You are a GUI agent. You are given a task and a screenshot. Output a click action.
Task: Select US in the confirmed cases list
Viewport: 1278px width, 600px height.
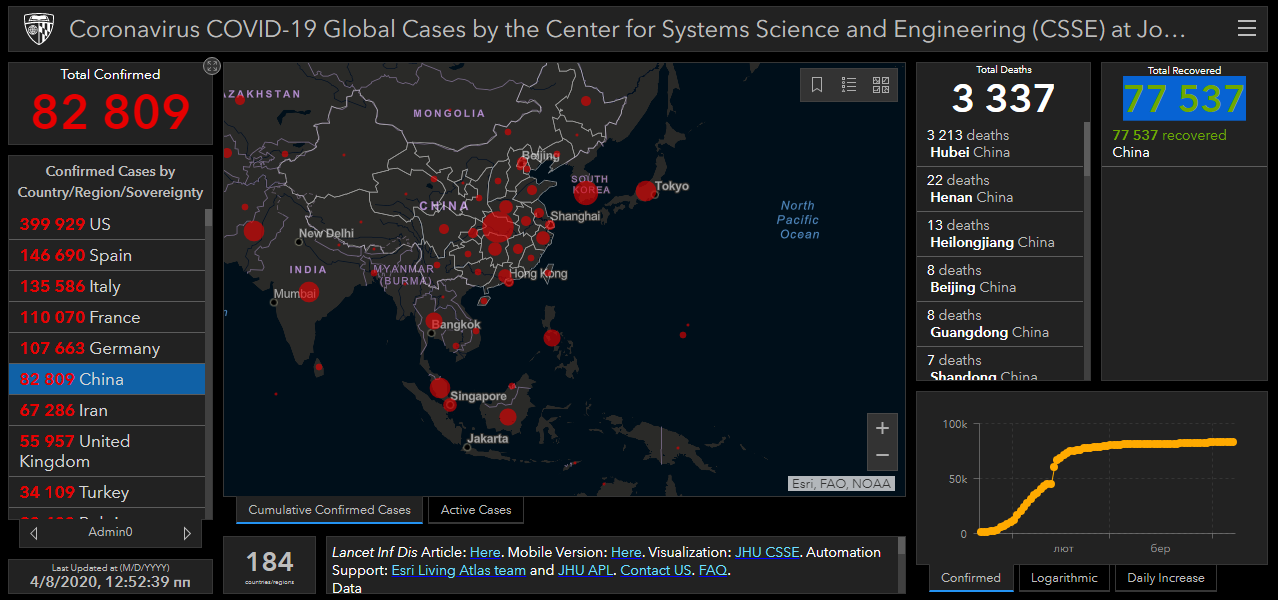tap(107, 224)
